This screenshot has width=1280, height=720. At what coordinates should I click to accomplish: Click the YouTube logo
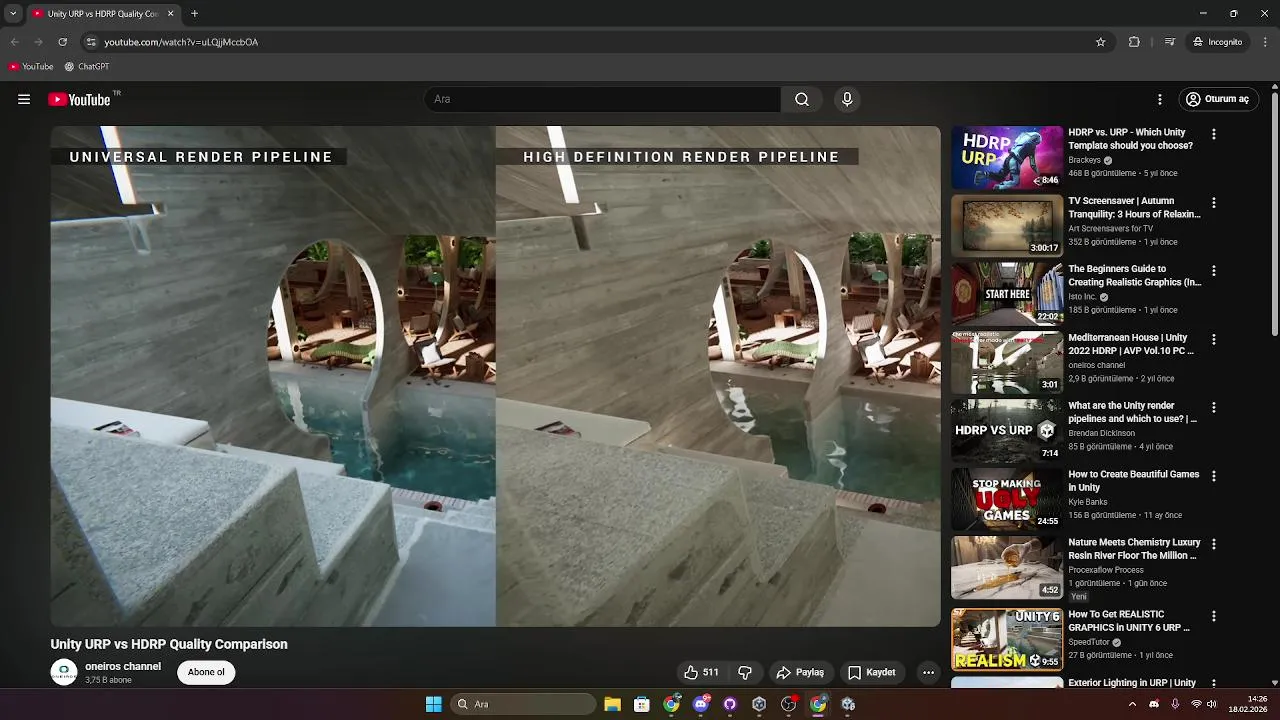click(x=79, y=99)
